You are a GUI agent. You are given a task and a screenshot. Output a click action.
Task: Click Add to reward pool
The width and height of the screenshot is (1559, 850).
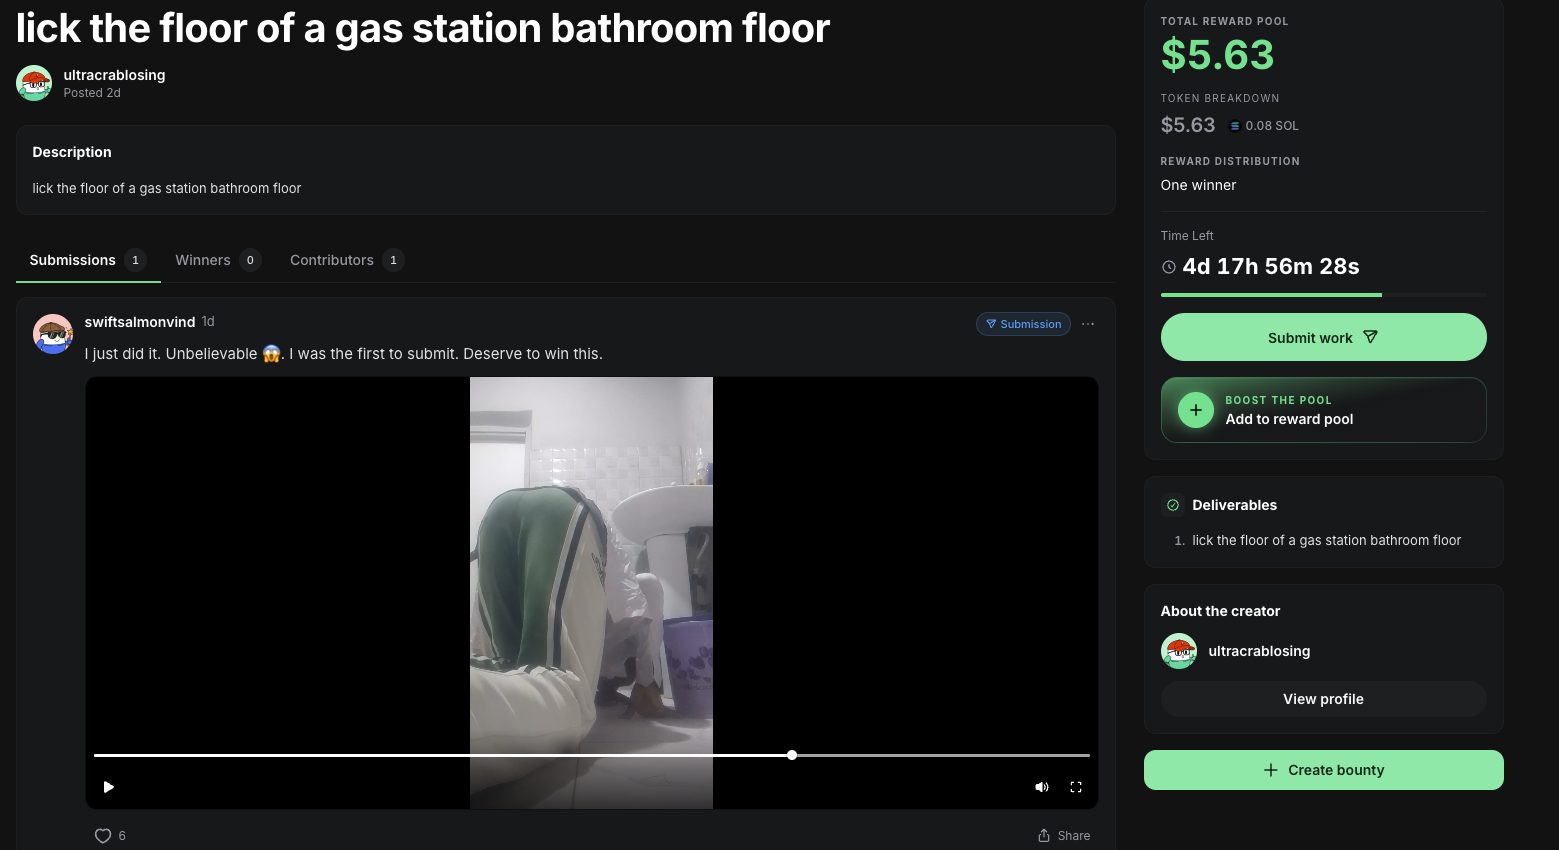point(1289,419)
